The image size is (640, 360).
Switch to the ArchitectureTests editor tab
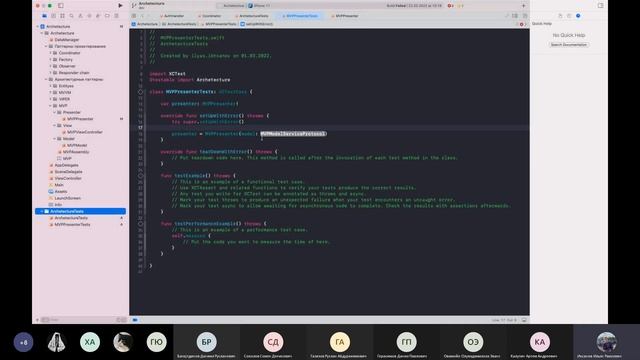(x=252, y=16)
